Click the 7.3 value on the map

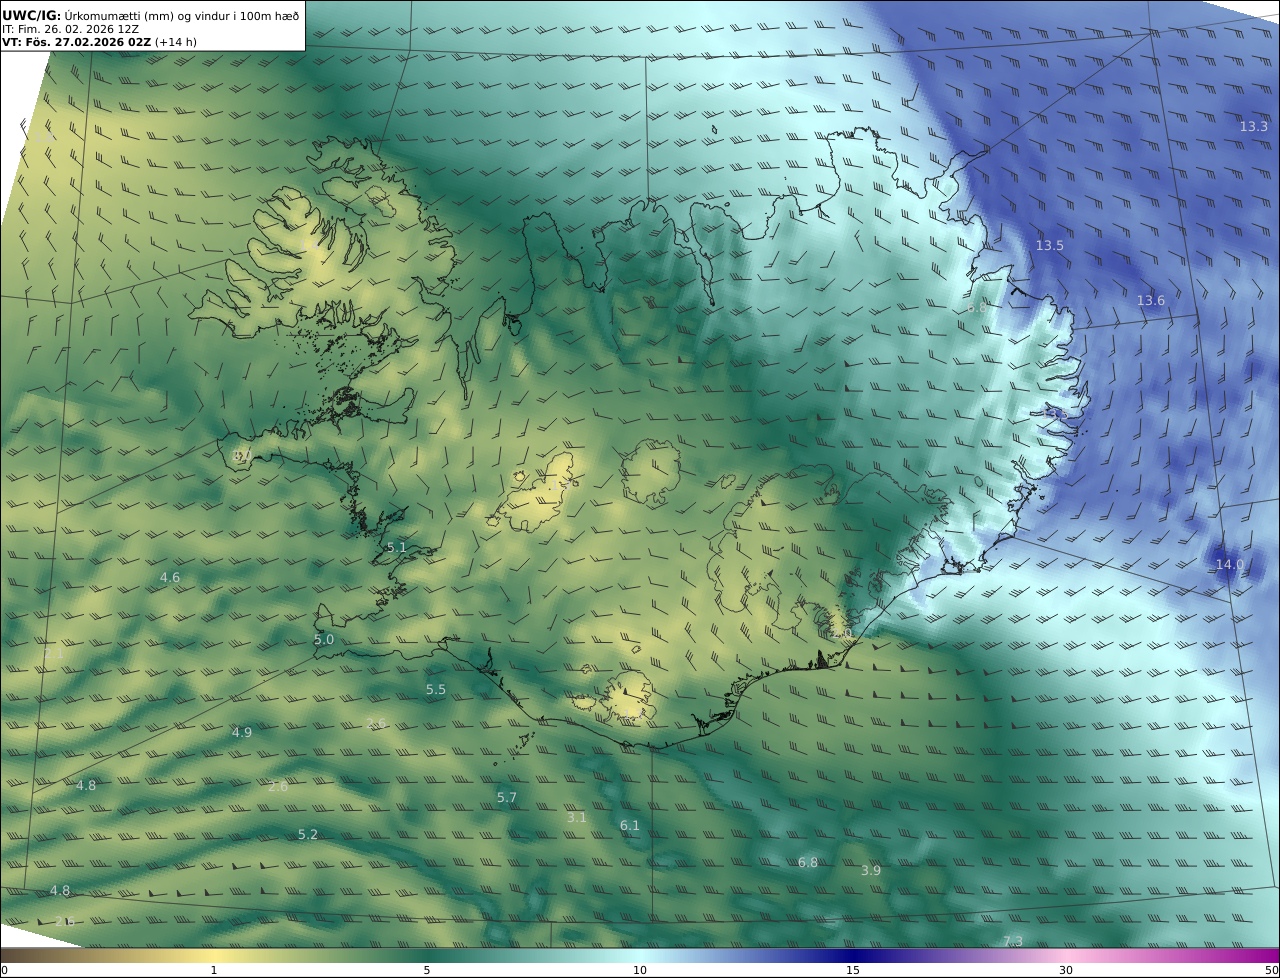tap(1013, 941)
